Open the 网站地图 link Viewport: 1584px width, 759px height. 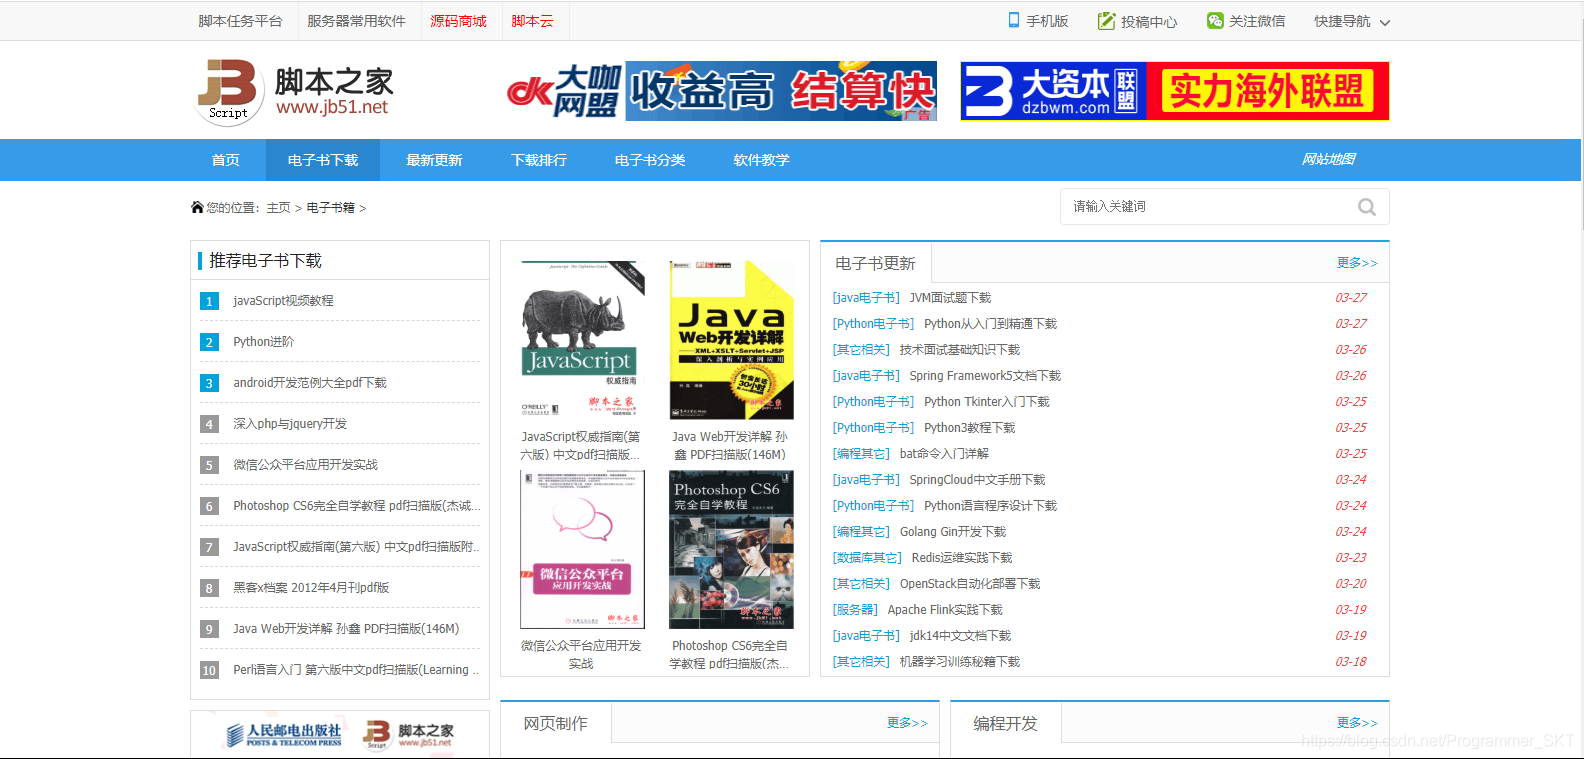(x=1328, y=160)
